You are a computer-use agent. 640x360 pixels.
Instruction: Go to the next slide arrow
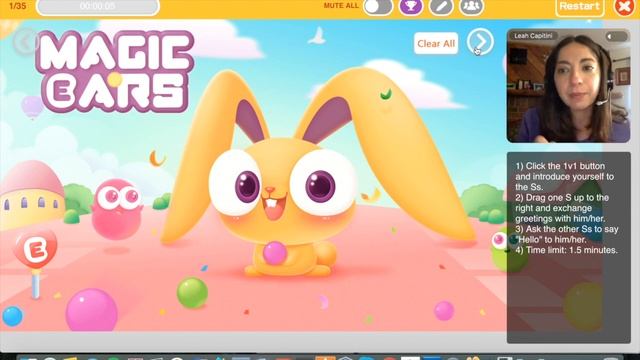(480, 42)
